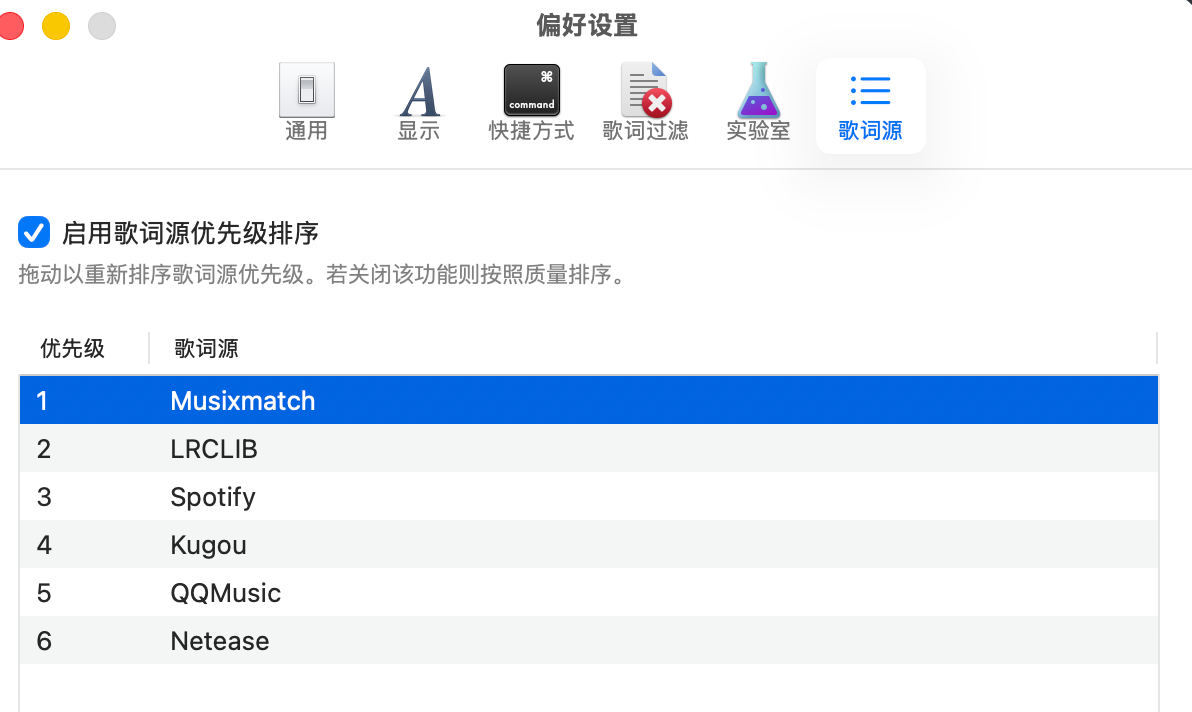Click the 歌词源 column header
Screen dimensions: 1192x712
click(206, 348)
